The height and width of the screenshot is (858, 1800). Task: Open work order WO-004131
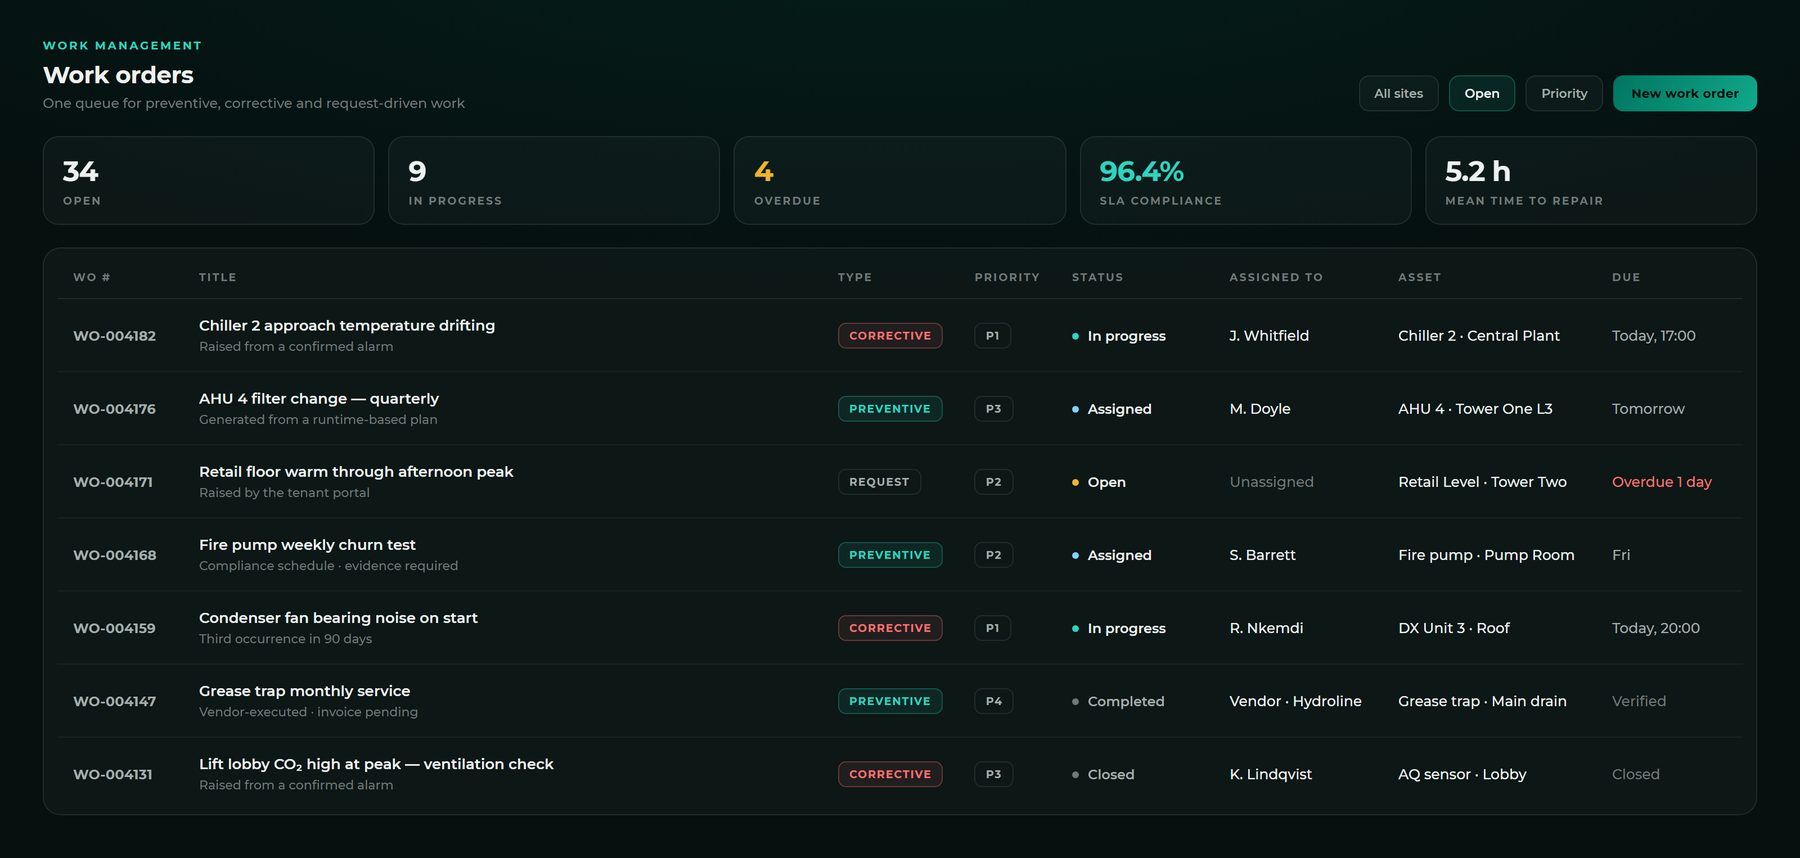coord(113,774)
